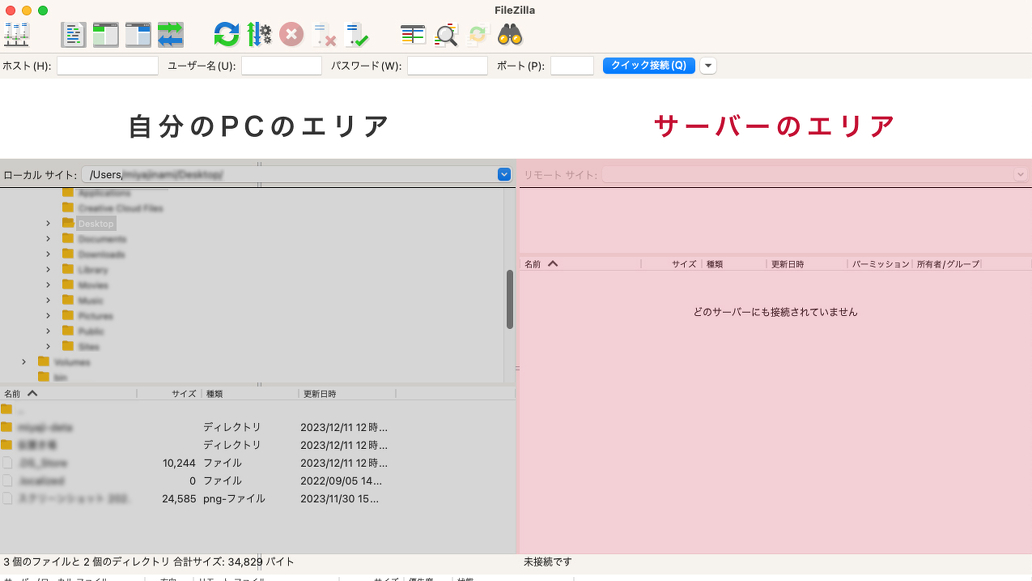The width and height of the screenshot is (1032, 581).
Task: Click the binoculars file search icon
Action: [510, 35]
